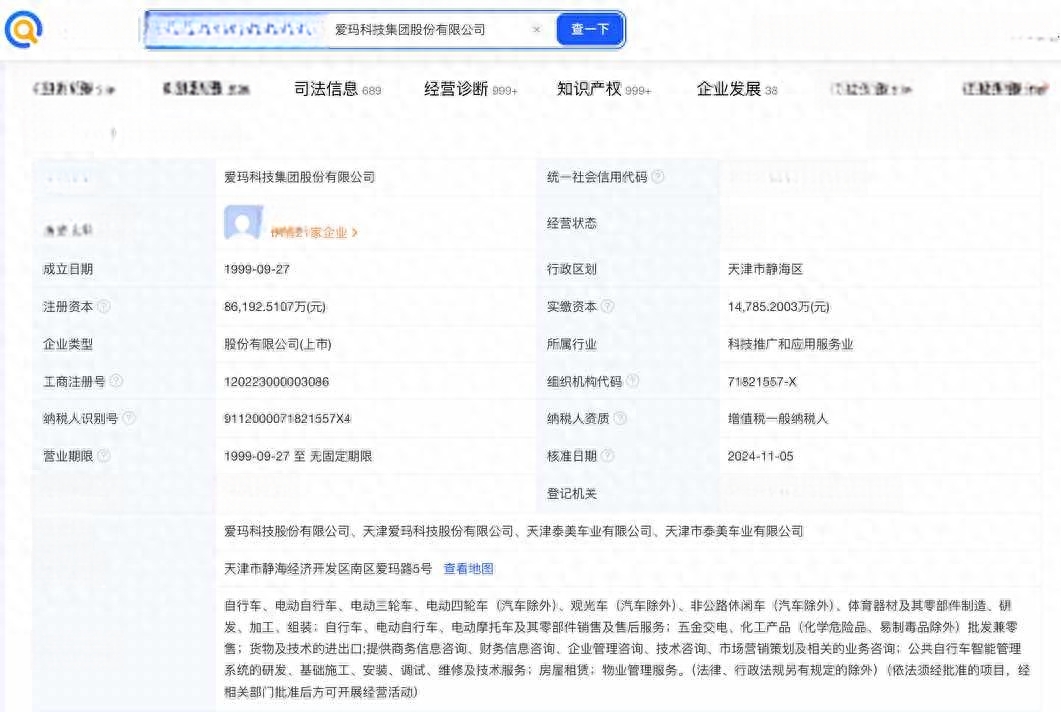Click the help icon beside 核准日期
The height and width of the screenshot is (712, 1061).
[x=608, y=455]
